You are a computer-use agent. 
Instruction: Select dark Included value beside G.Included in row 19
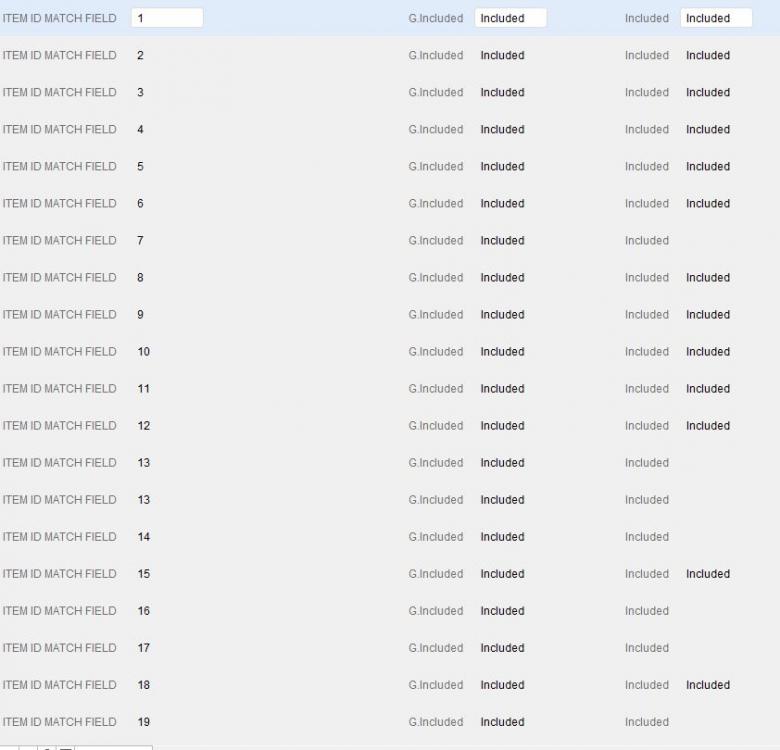(x=502, y=722)
